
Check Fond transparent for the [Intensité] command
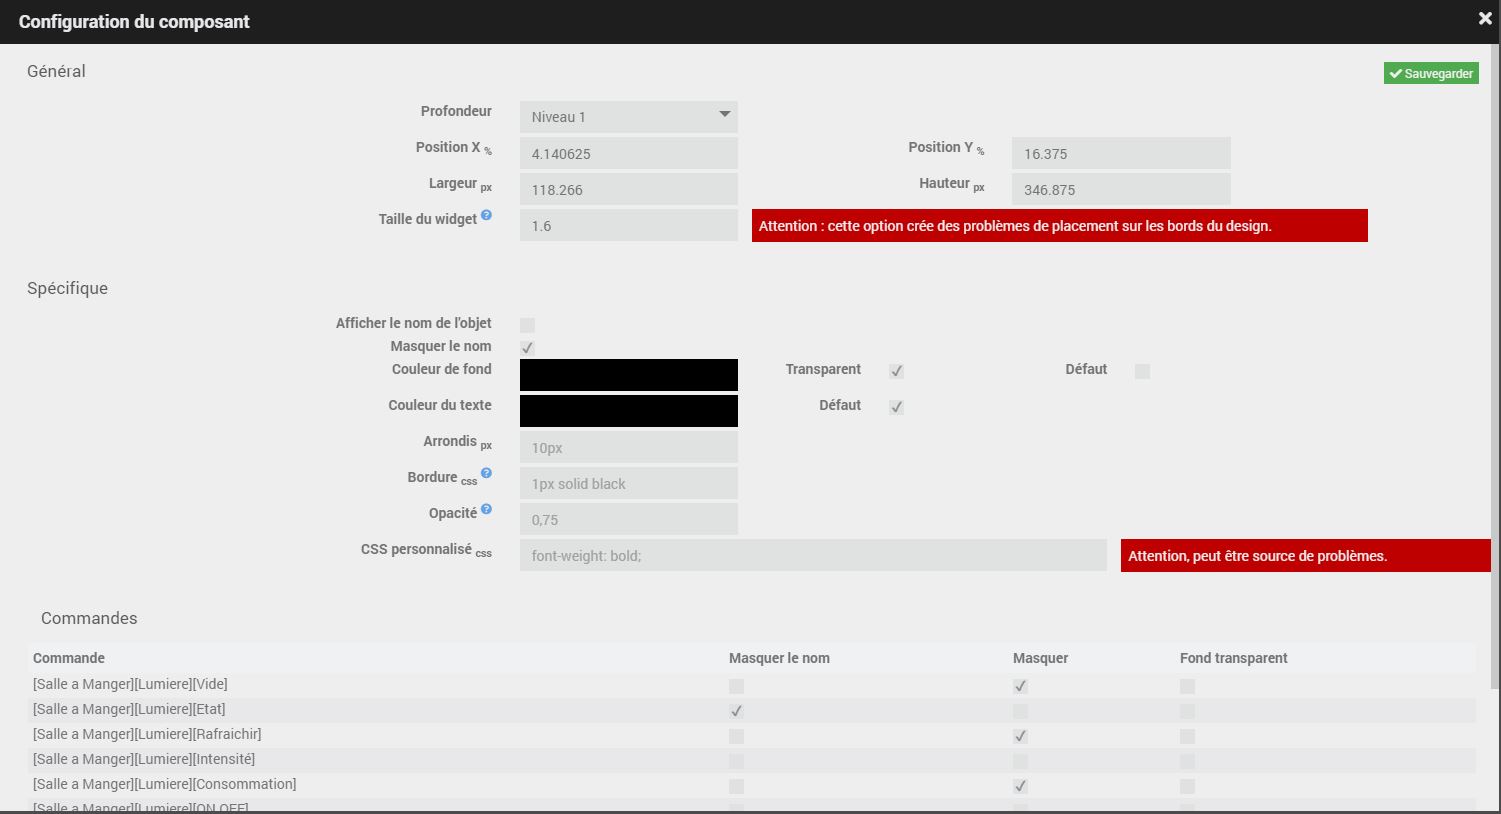click(x=1187, y=761)
